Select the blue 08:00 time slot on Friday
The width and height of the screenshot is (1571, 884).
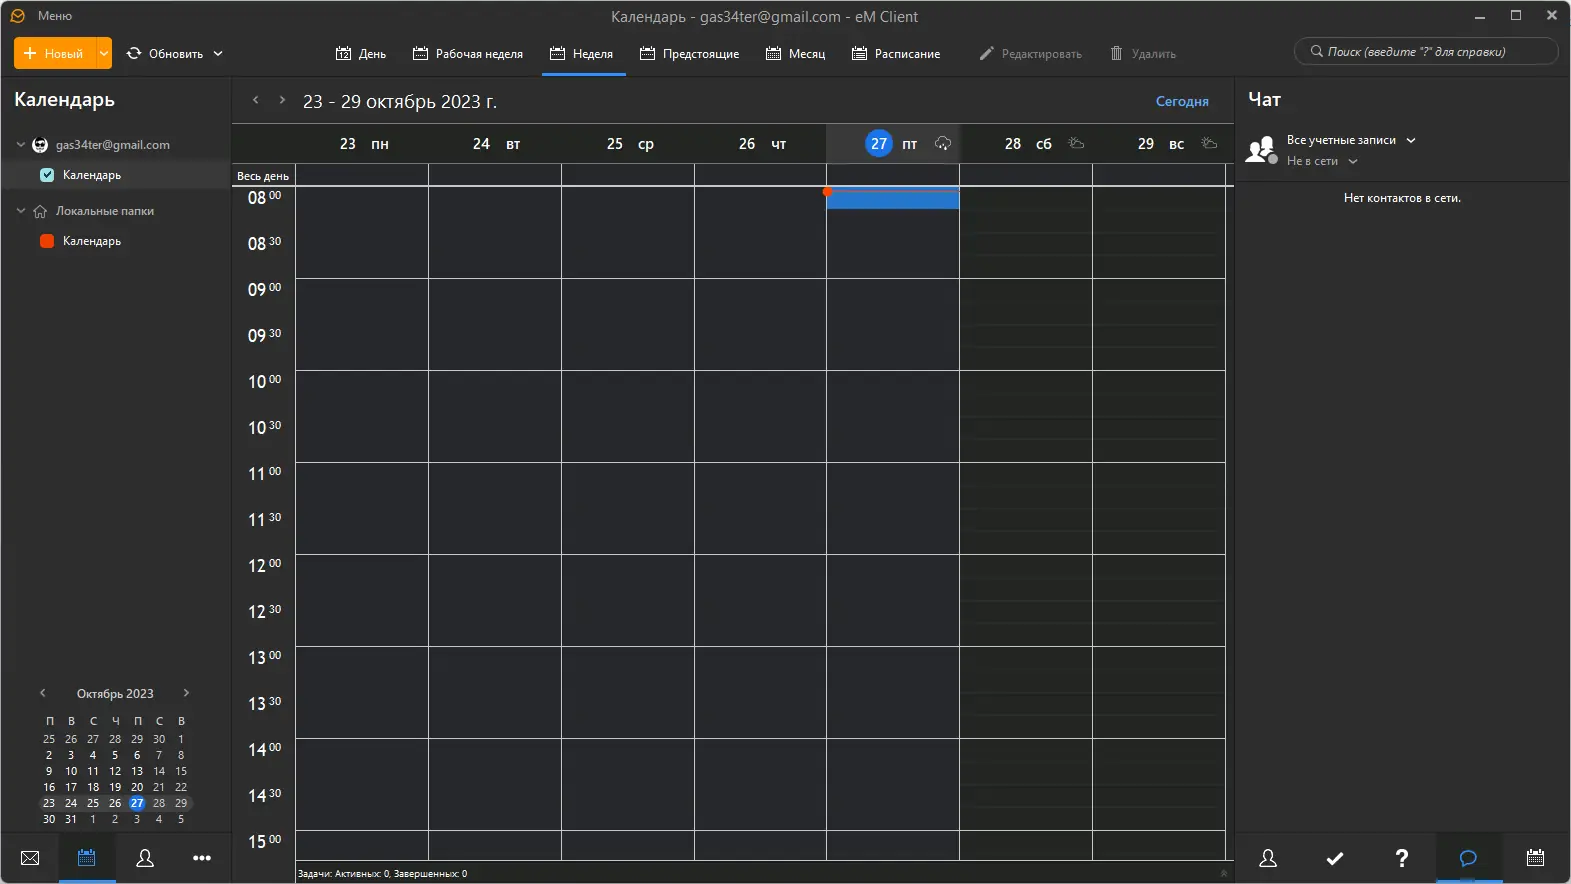click(893, 198)
